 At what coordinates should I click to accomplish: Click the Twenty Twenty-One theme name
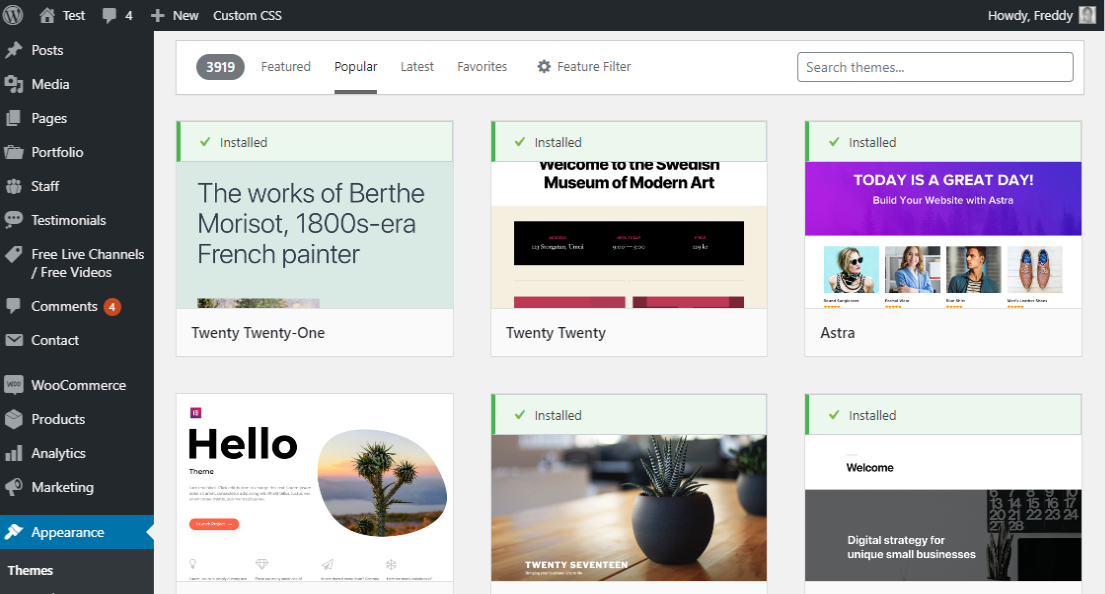258,333
